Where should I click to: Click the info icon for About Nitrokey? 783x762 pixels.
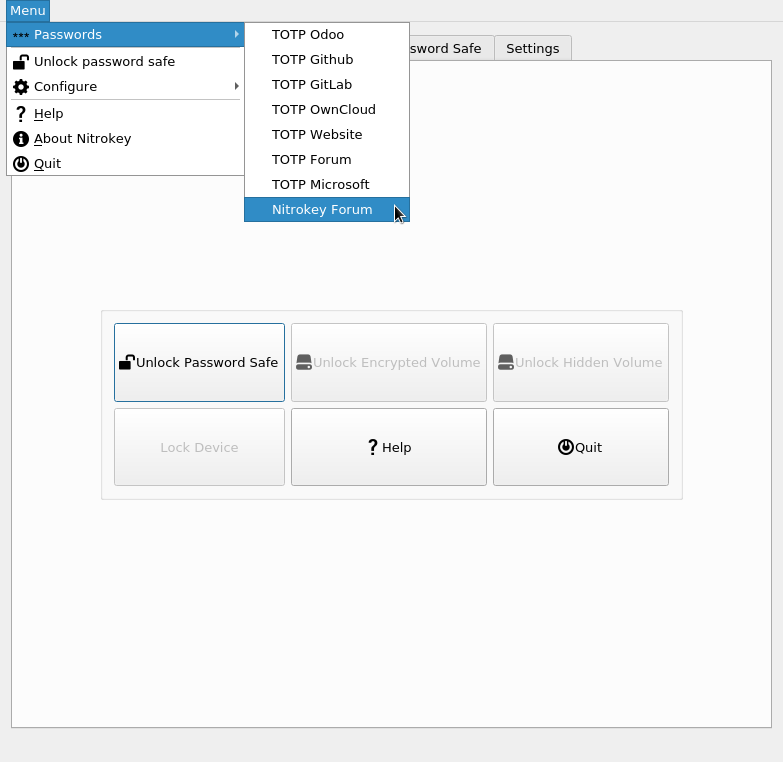20,139
